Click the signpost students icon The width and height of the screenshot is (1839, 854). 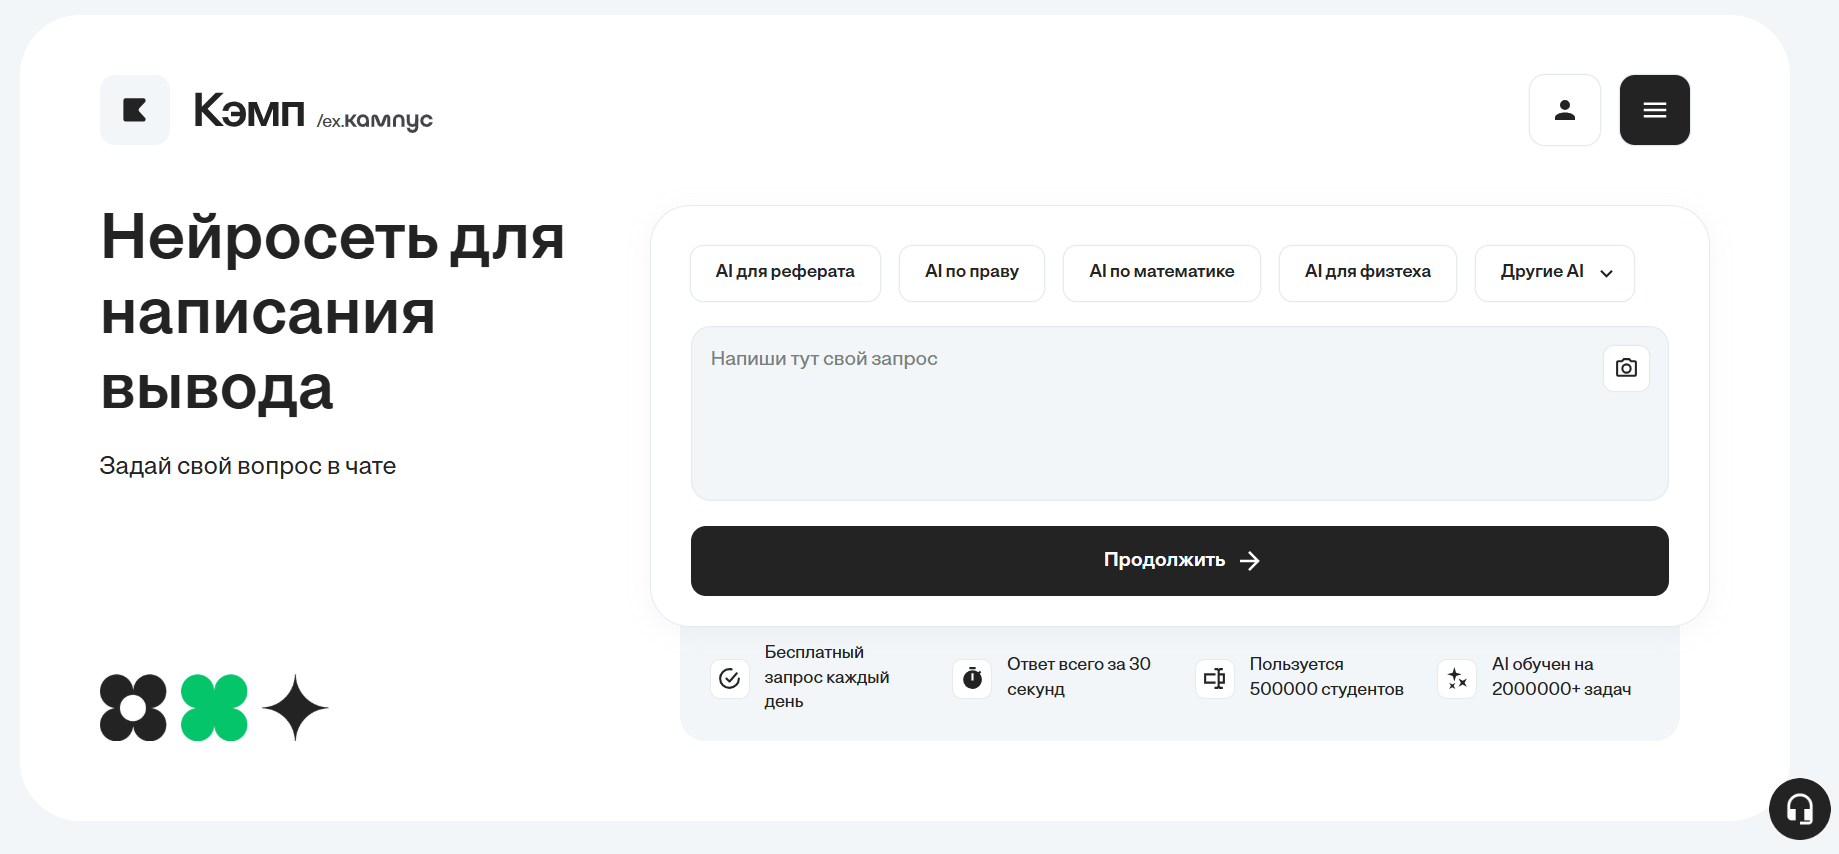(1214, 679)
